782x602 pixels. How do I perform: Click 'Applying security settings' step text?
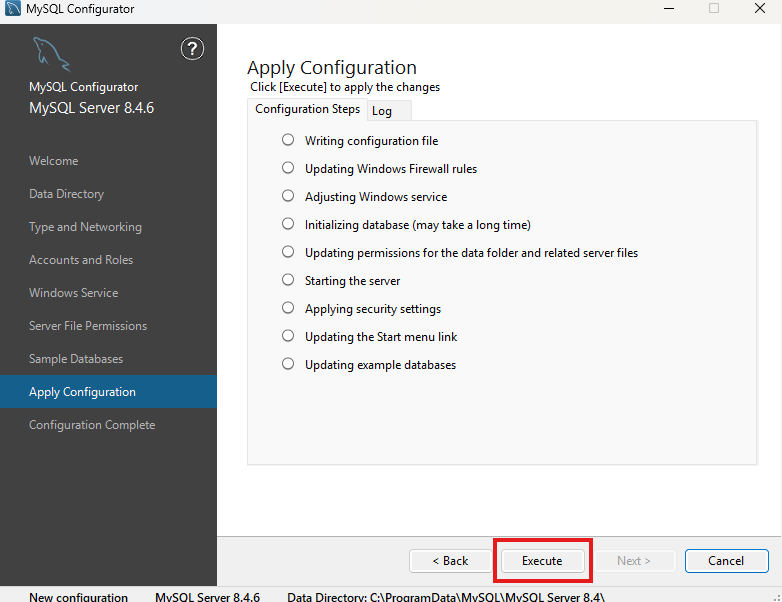[373, 309]
